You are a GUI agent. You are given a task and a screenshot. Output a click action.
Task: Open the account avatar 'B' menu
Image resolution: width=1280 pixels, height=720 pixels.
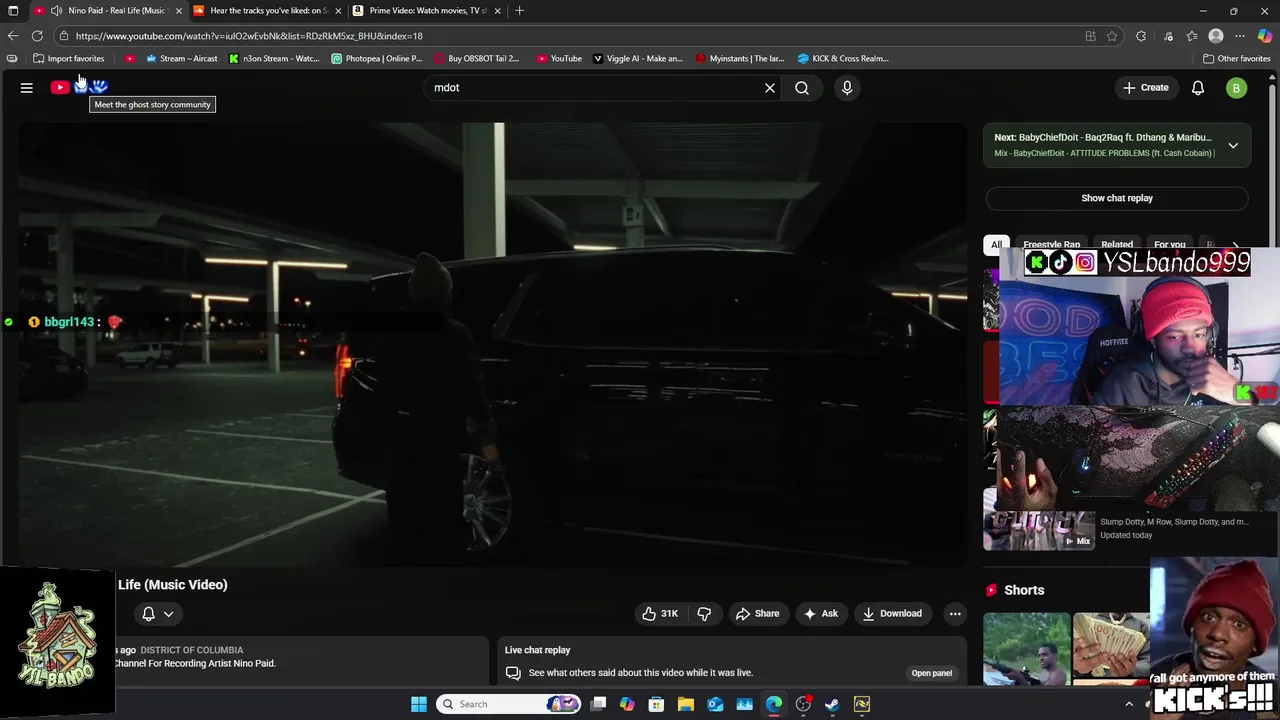point(1236,88)
